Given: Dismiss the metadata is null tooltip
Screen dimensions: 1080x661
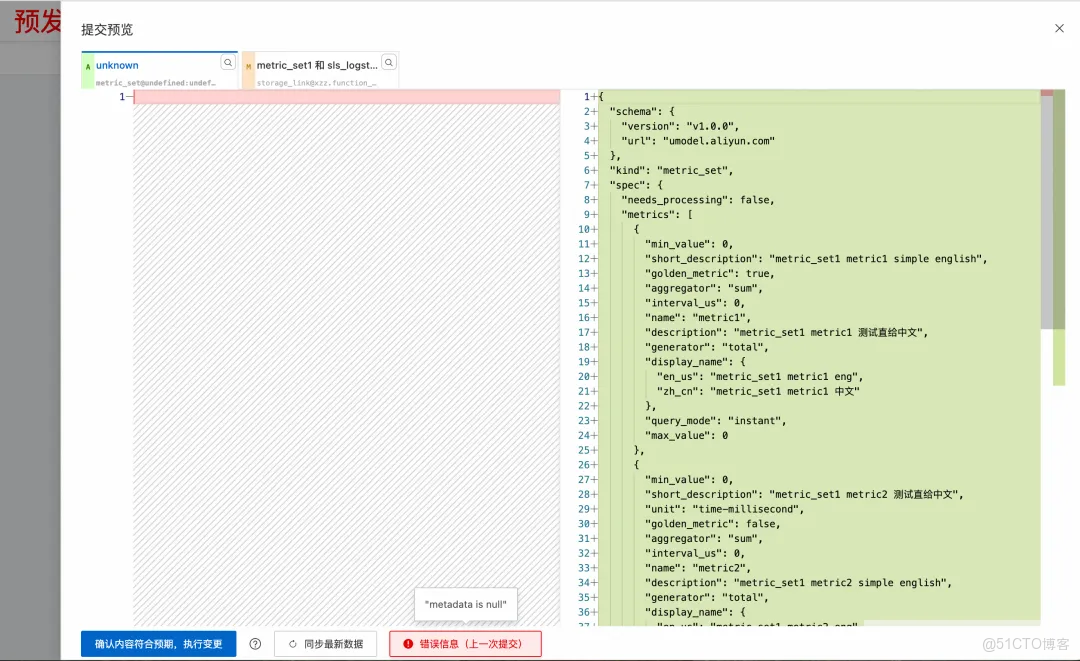Looking at the screenshot, I should pyautogui.click(x=465, y=604).
